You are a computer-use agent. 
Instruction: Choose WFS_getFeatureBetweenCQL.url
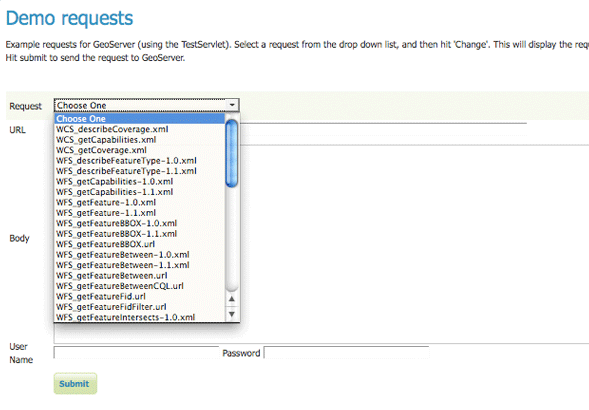click(140, 286)
